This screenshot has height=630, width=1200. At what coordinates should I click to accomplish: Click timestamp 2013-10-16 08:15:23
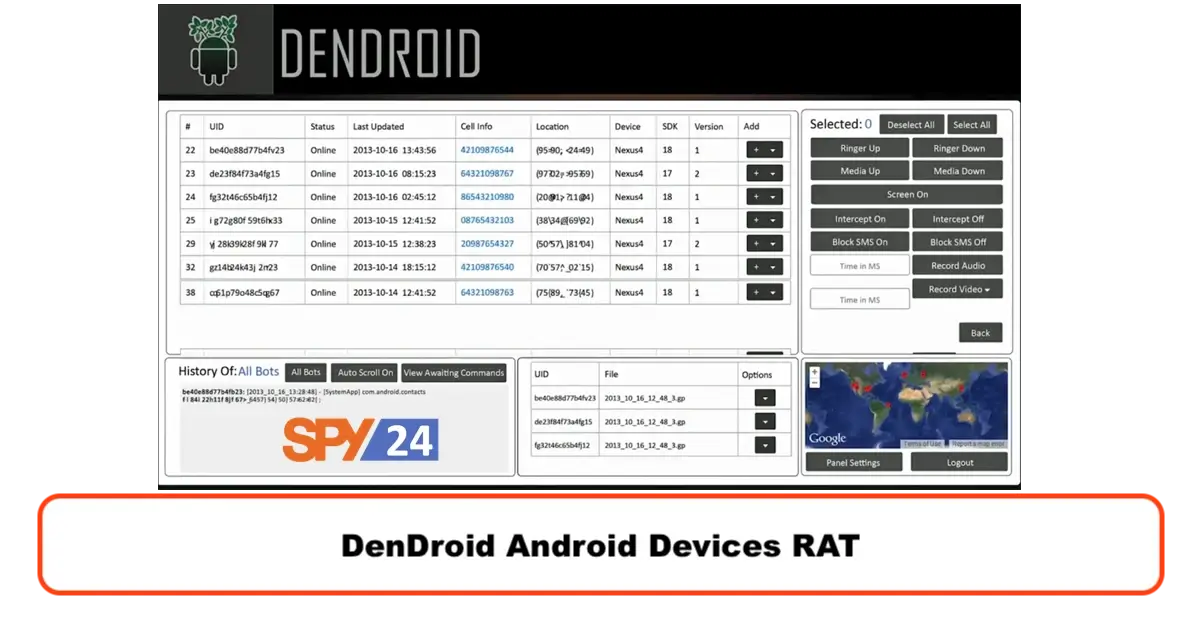tap(394, 173)
